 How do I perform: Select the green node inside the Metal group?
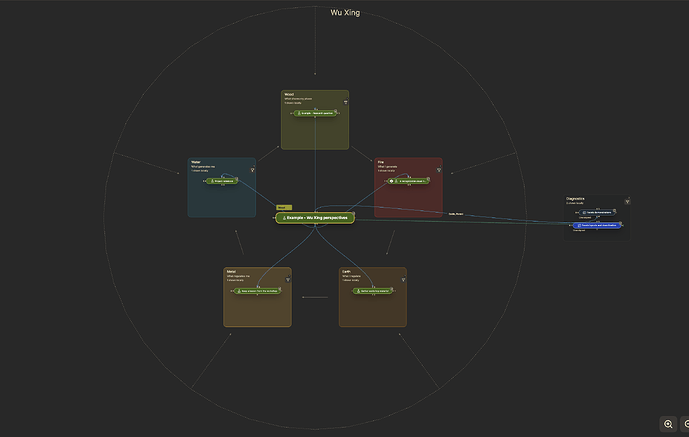click(257, 291)
